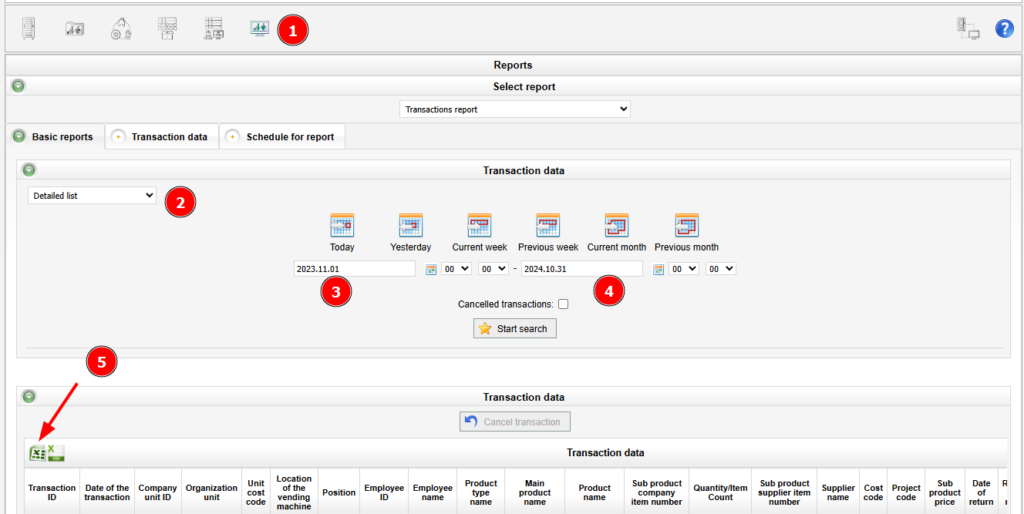Enable the Cancelled transactions checkbox
The image size is (1024, 514).
click(564, 304)
